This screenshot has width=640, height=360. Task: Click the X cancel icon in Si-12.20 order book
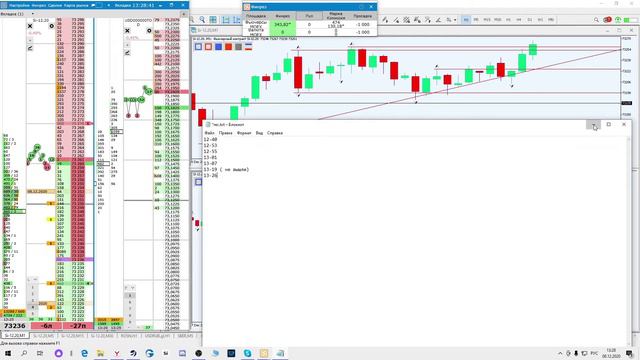(x=30, y=26)
